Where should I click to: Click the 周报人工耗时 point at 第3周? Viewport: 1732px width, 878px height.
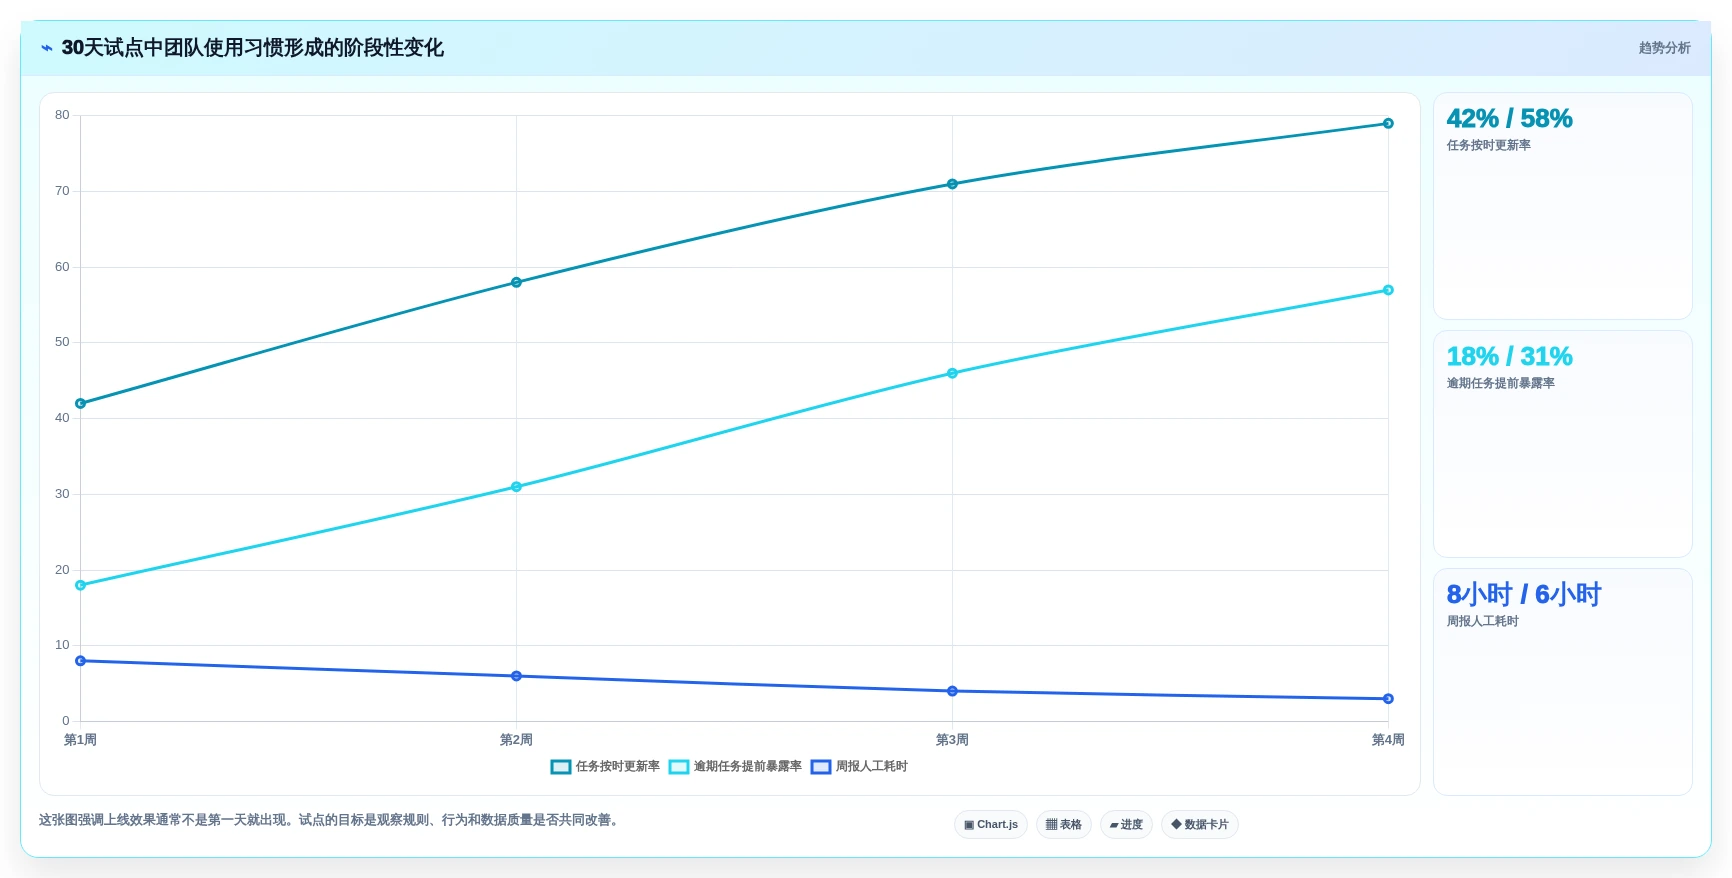[x=952, y=692]
